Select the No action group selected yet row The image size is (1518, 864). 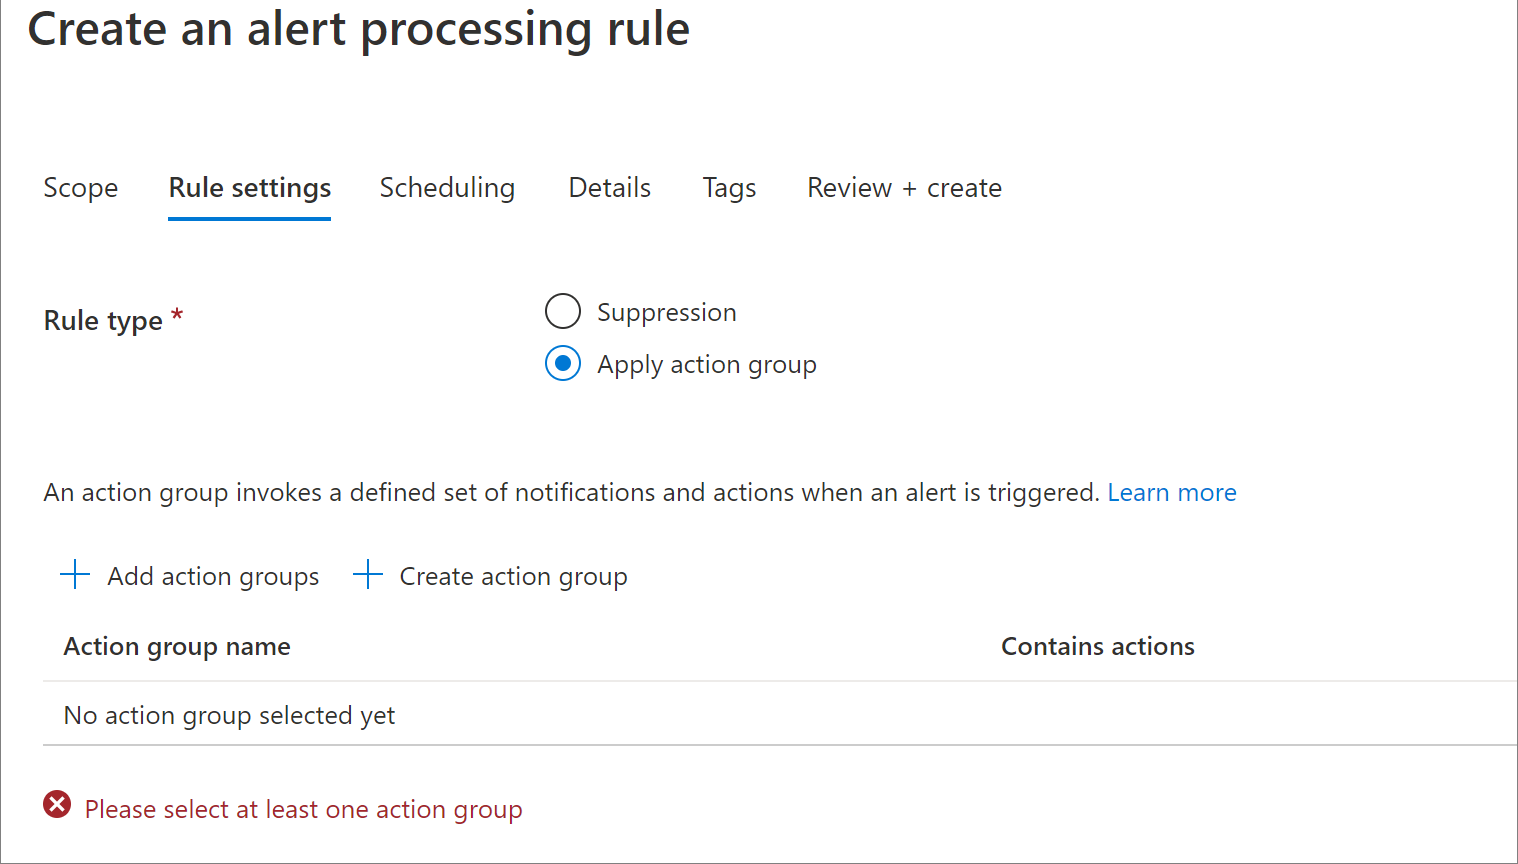pyautogui.click(x=229, y=716)
